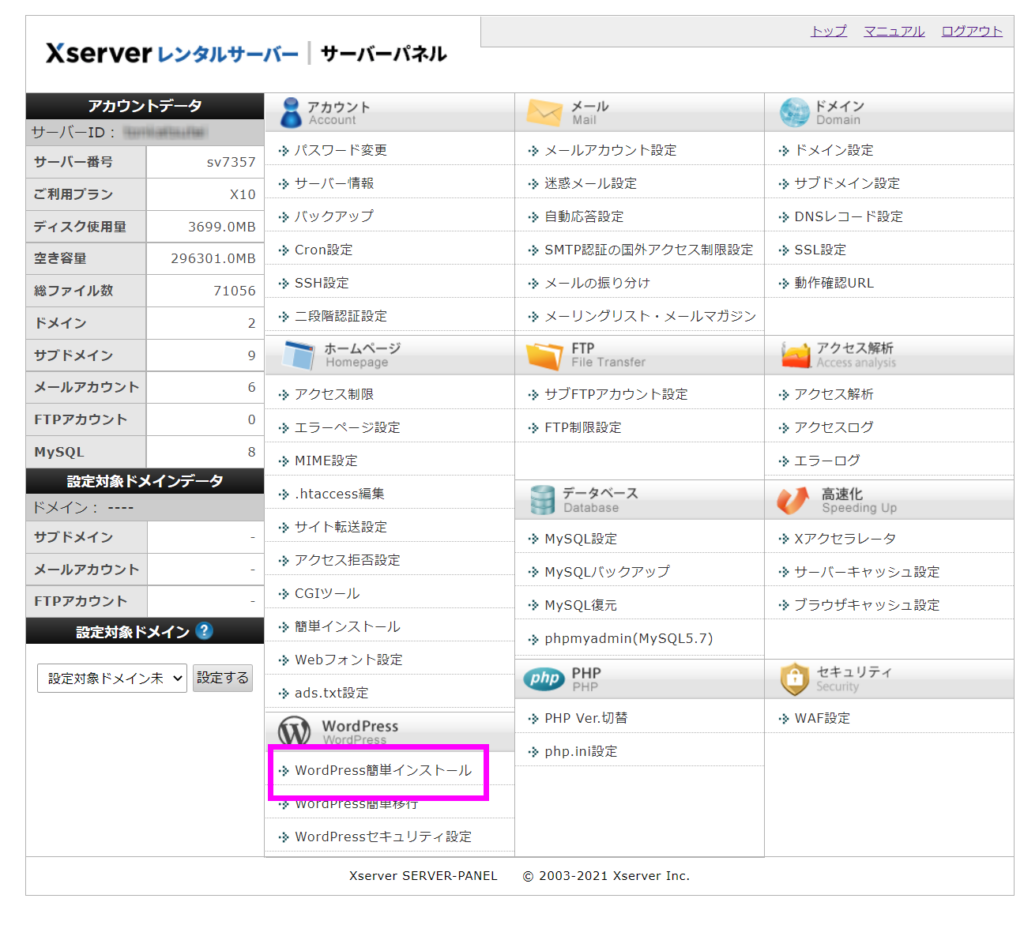The image size is (1024, 940).
Task: Open メーリングリスト・メールマガジン
Action: click(x=650, y=316)
